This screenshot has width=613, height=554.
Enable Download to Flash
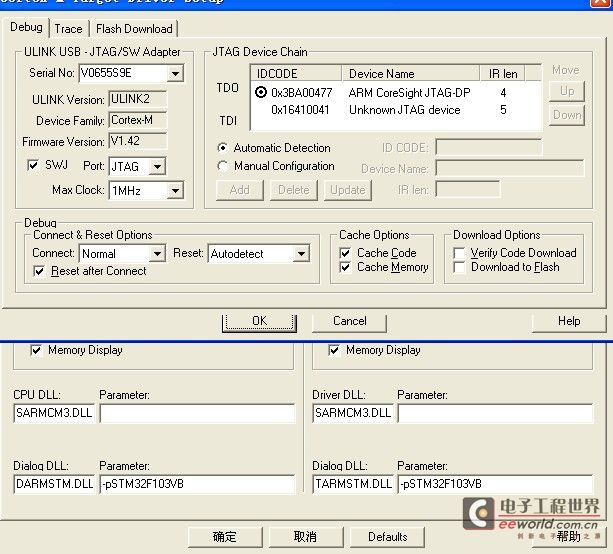pyautogui.click(x=459, y=267)
